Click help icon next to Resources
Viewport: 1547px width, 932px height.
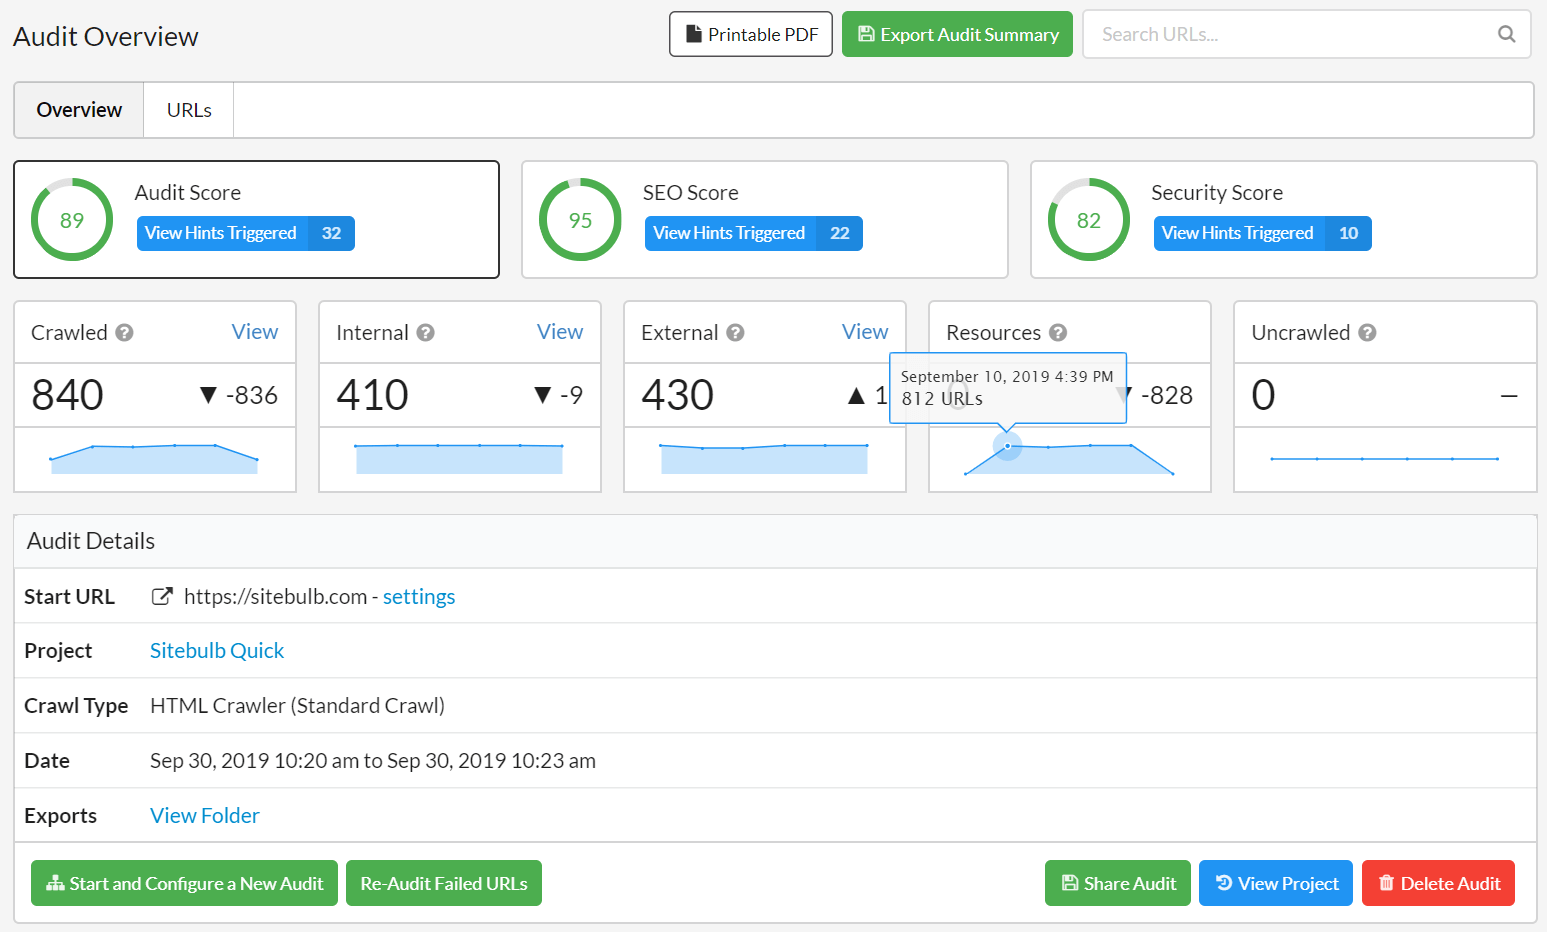1058,333
